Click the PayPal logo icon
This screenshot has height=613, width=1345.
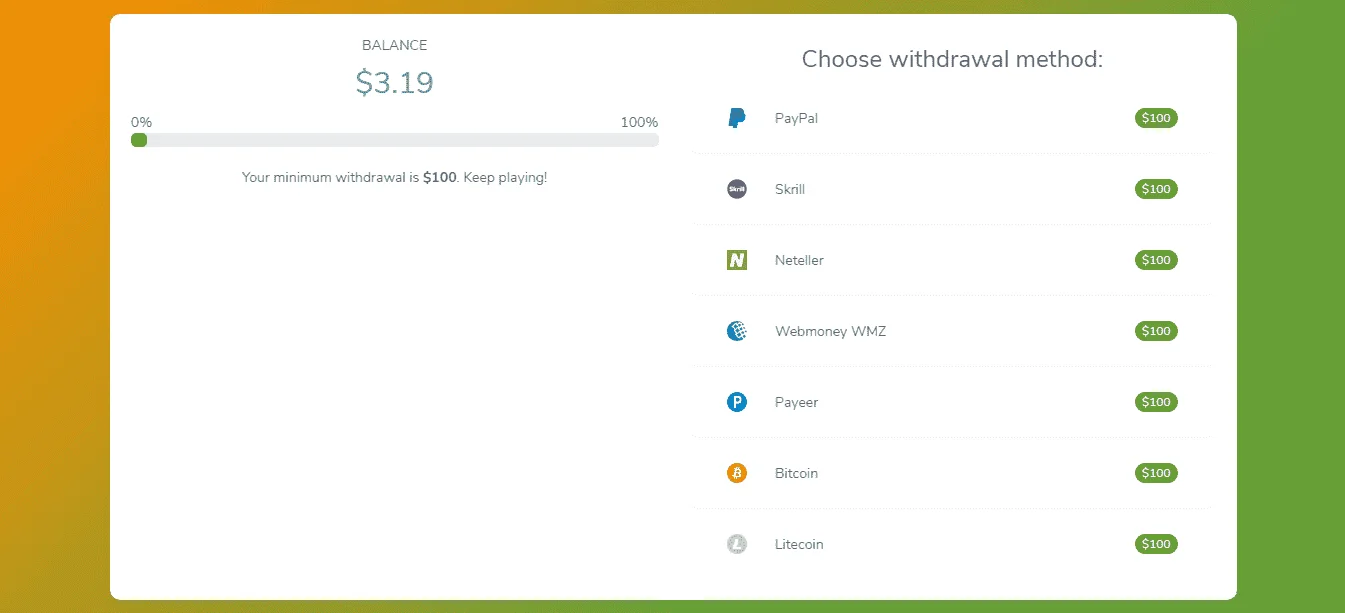click(737, 118)
